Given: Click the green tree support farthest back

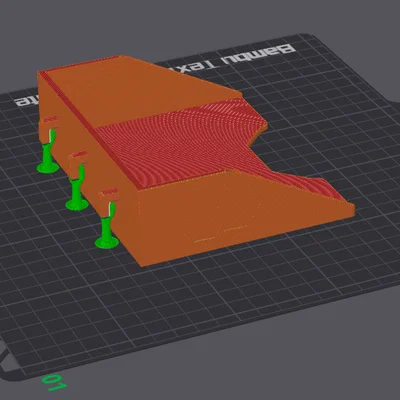Looking at the screenshot, I should 48,152.
